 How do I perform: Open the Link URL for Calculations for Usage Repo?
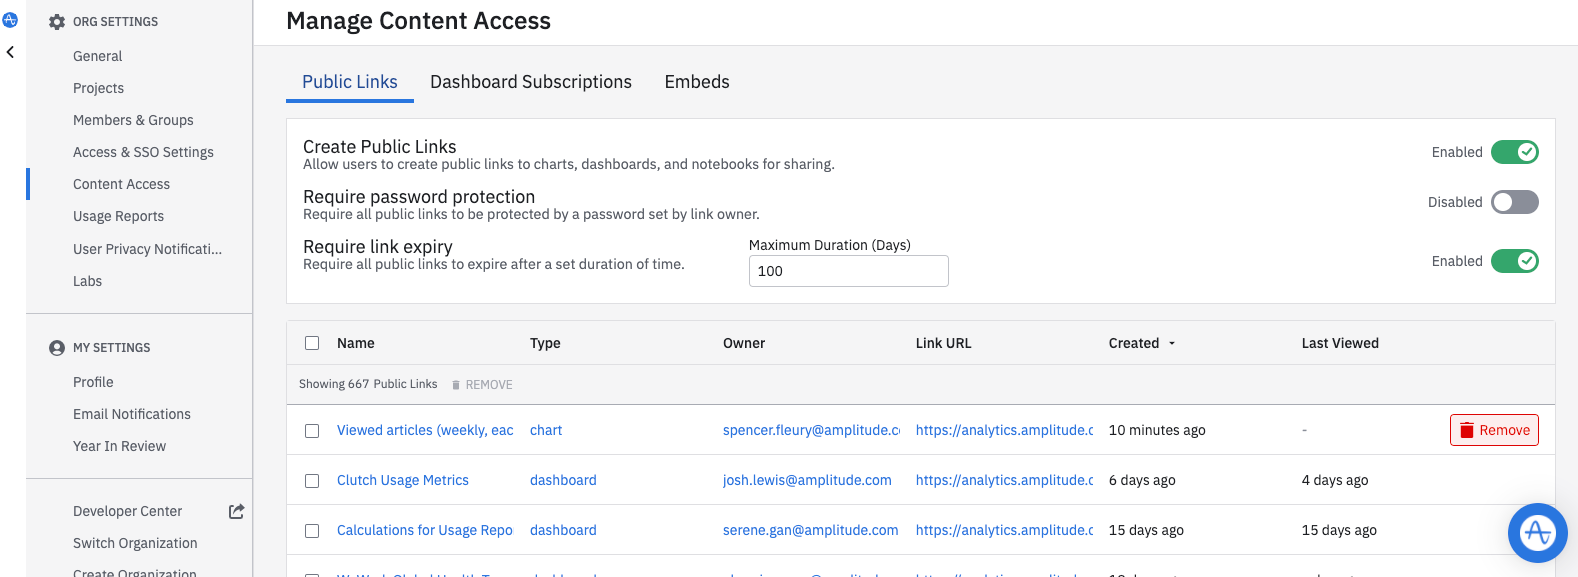[x=1005, y=530]
